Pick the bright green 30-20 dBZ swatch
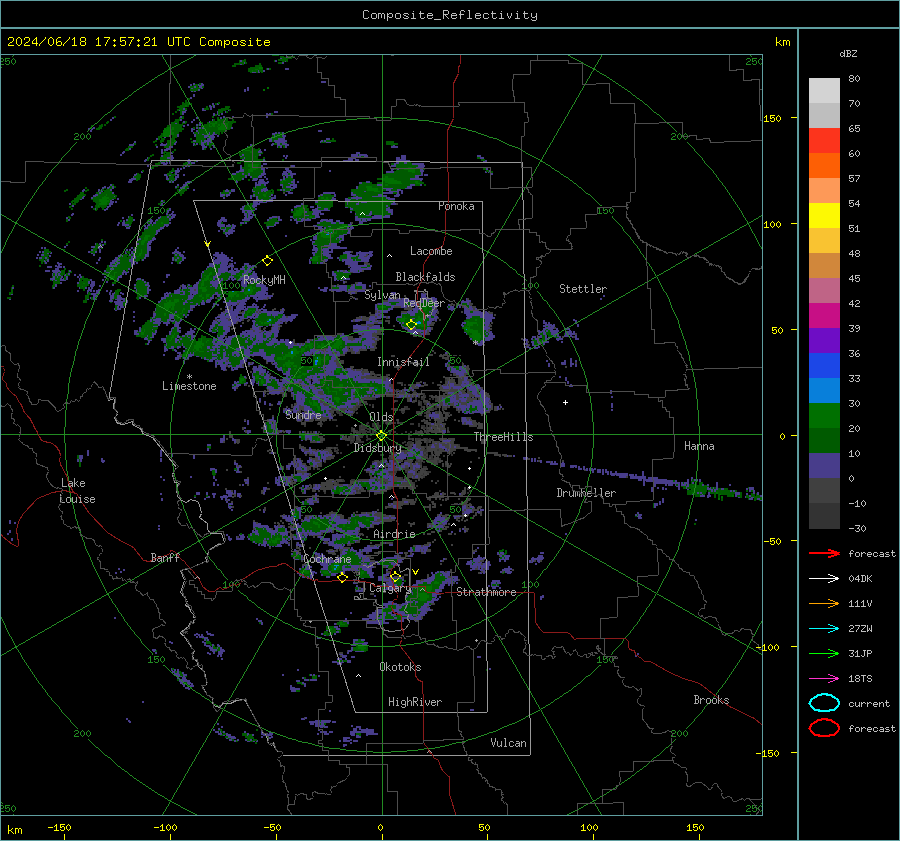The image size is (900, 841). click(824, 415)
